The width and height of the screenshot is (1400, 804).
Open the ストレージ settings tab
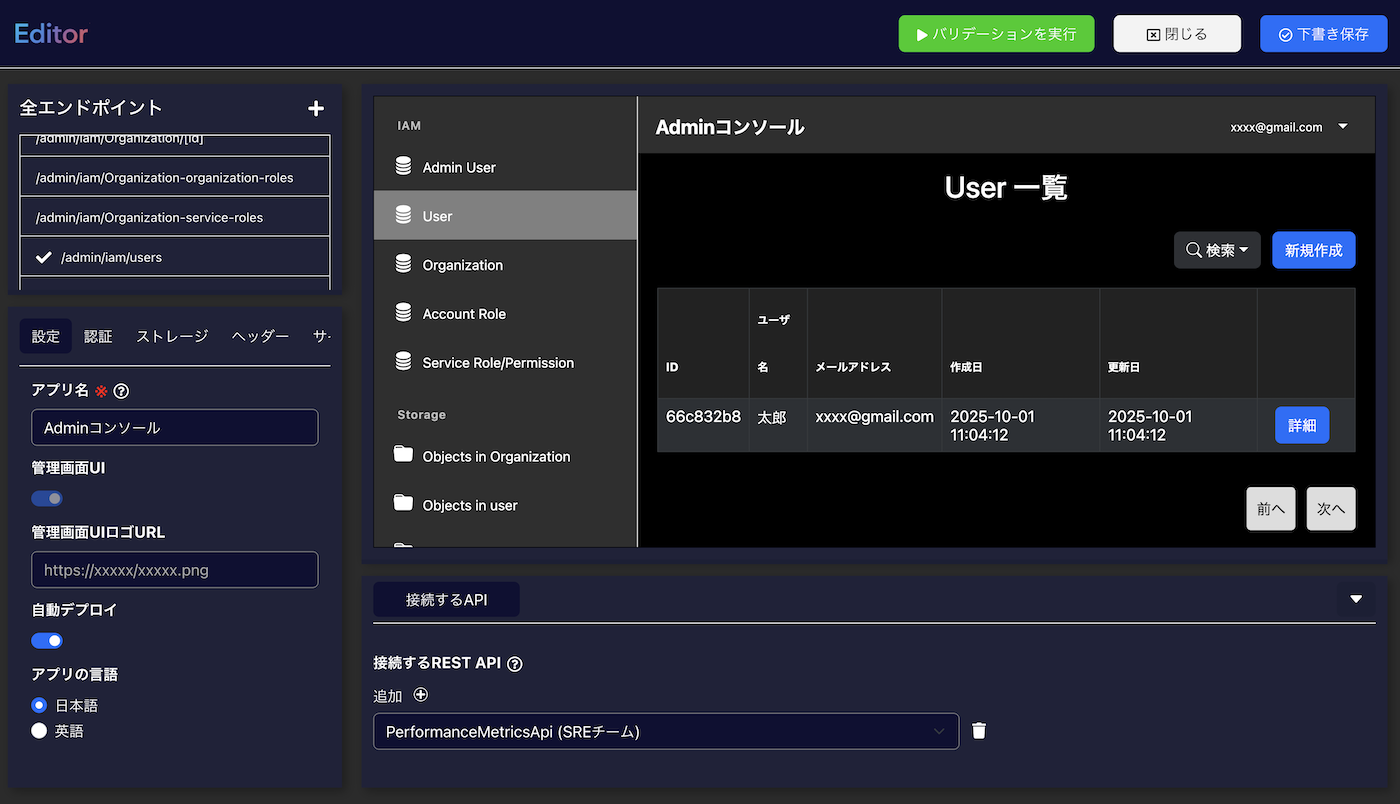pyautogui.click(x=172, y=336)
